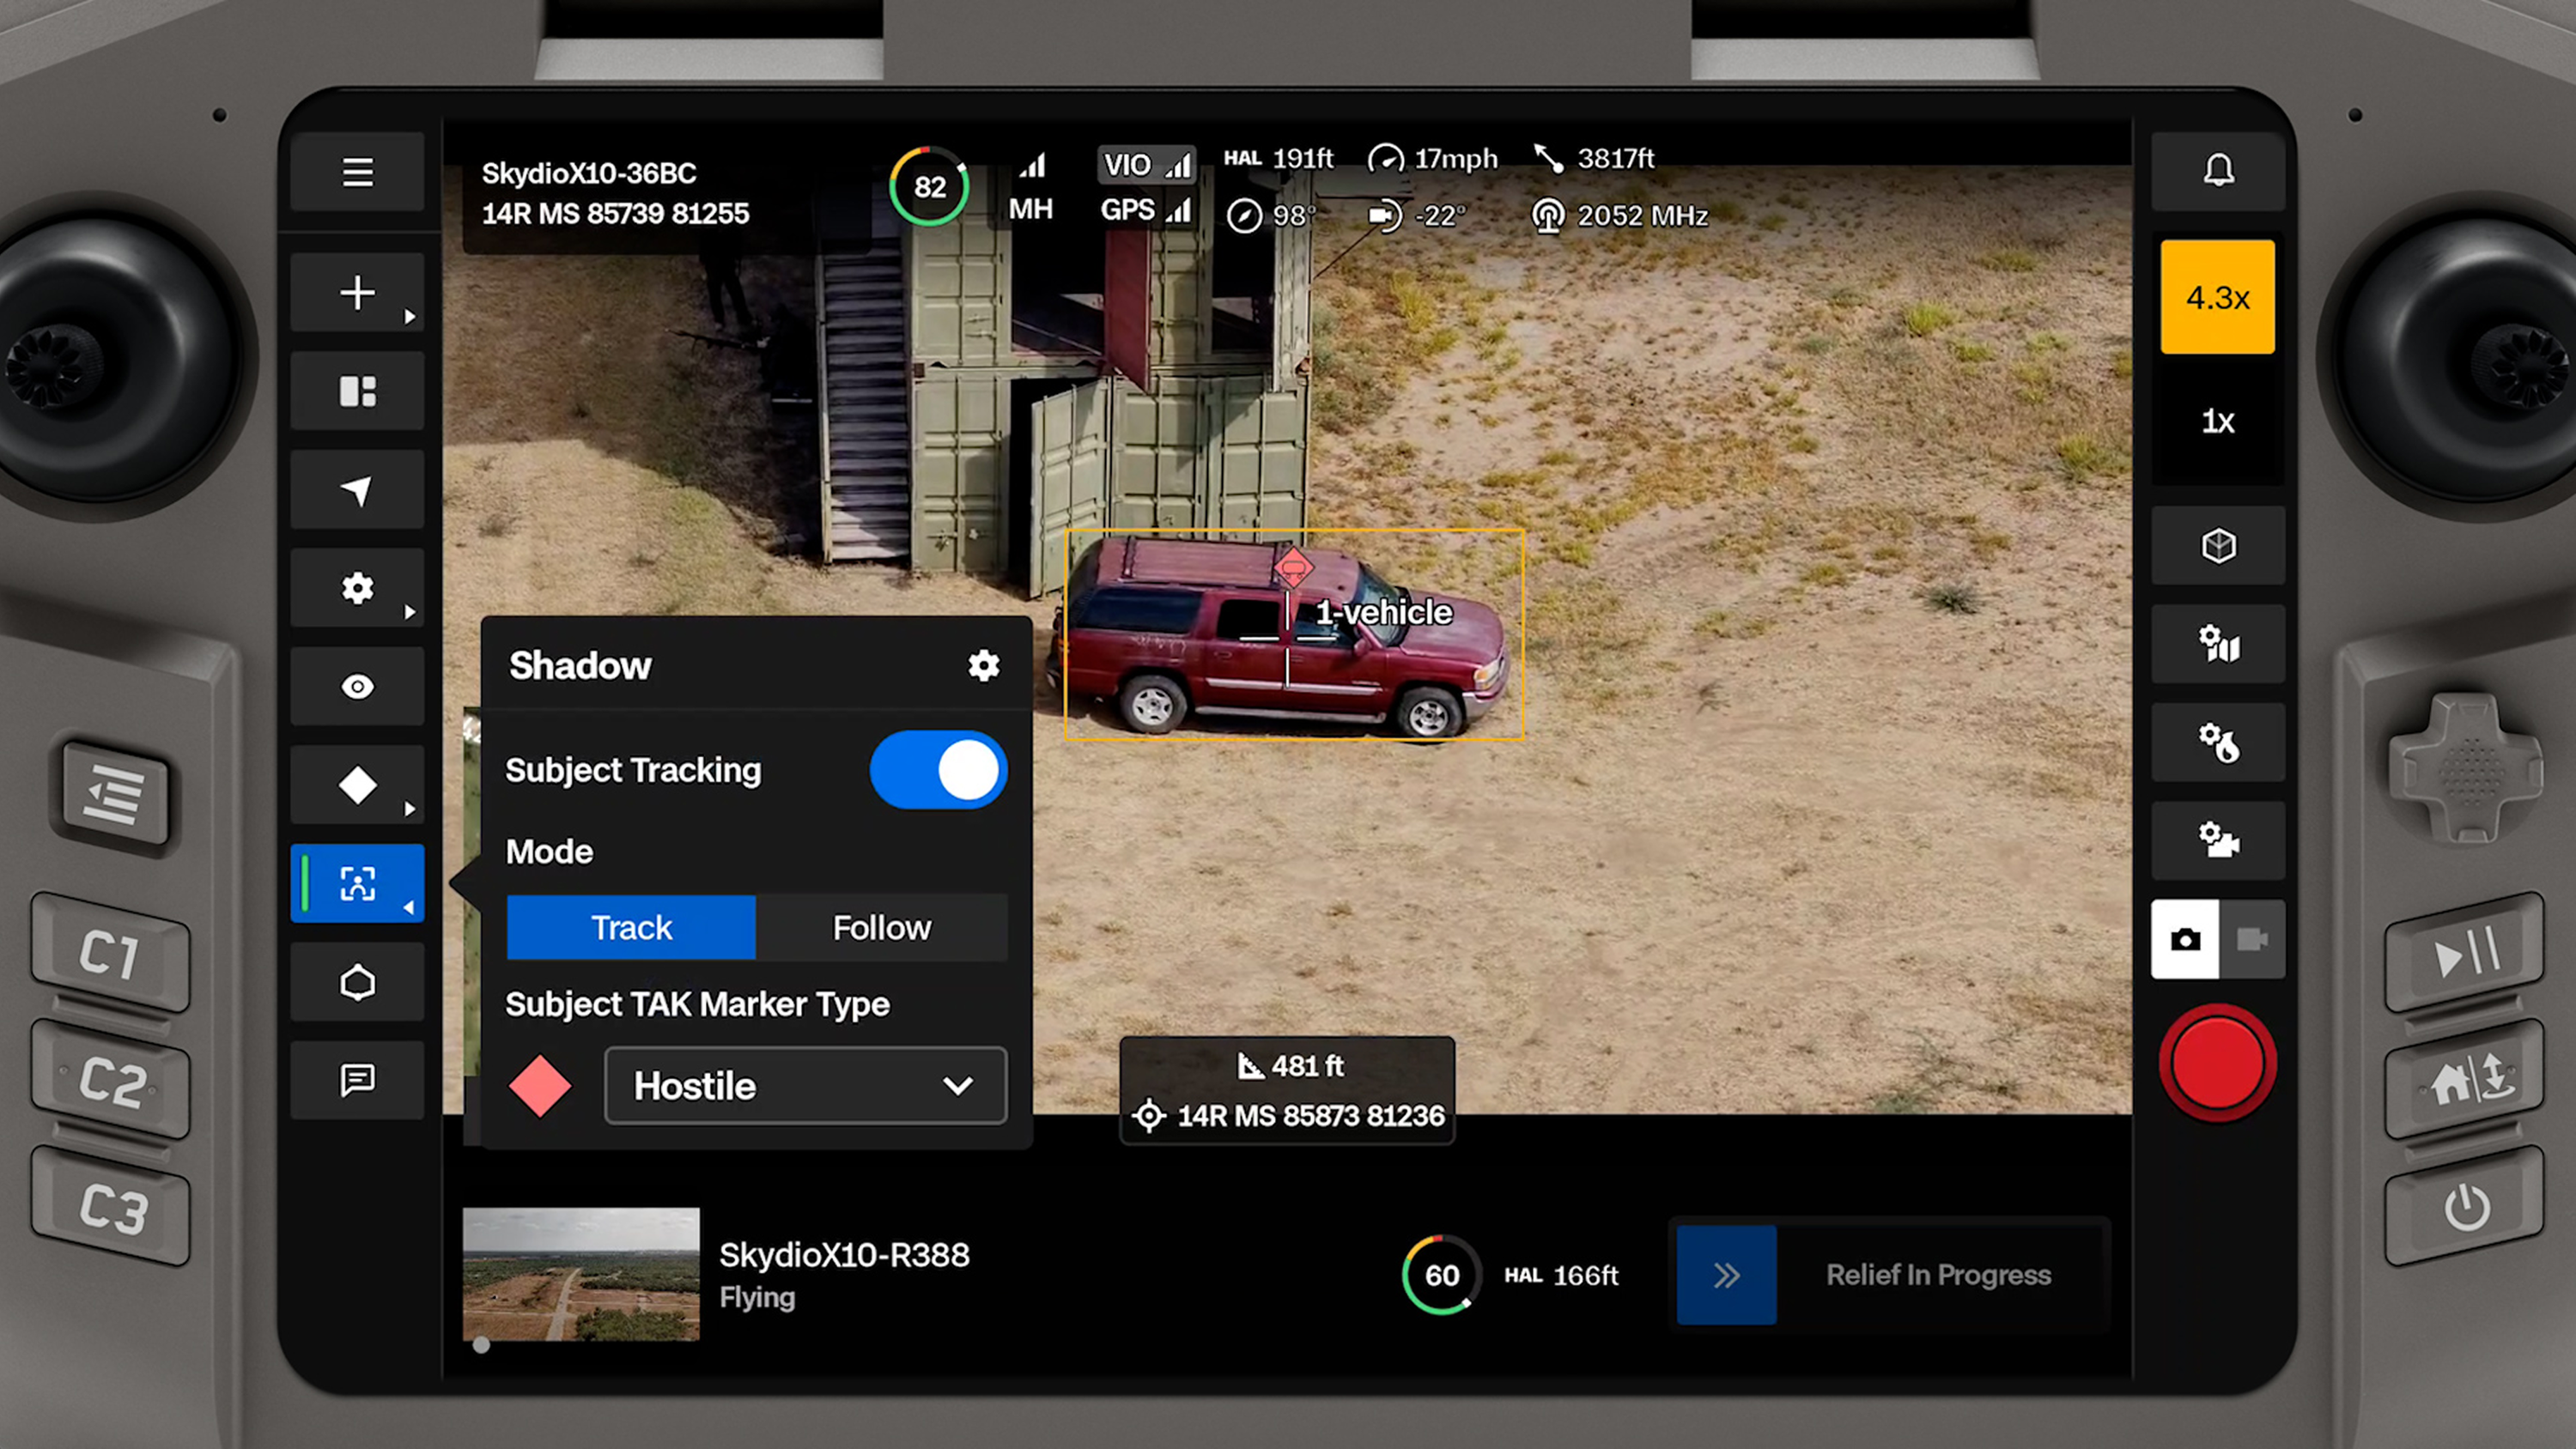Click the SkydioX10-36BC drone name
Screen dimensions: 2576x1449
point(588,173)
